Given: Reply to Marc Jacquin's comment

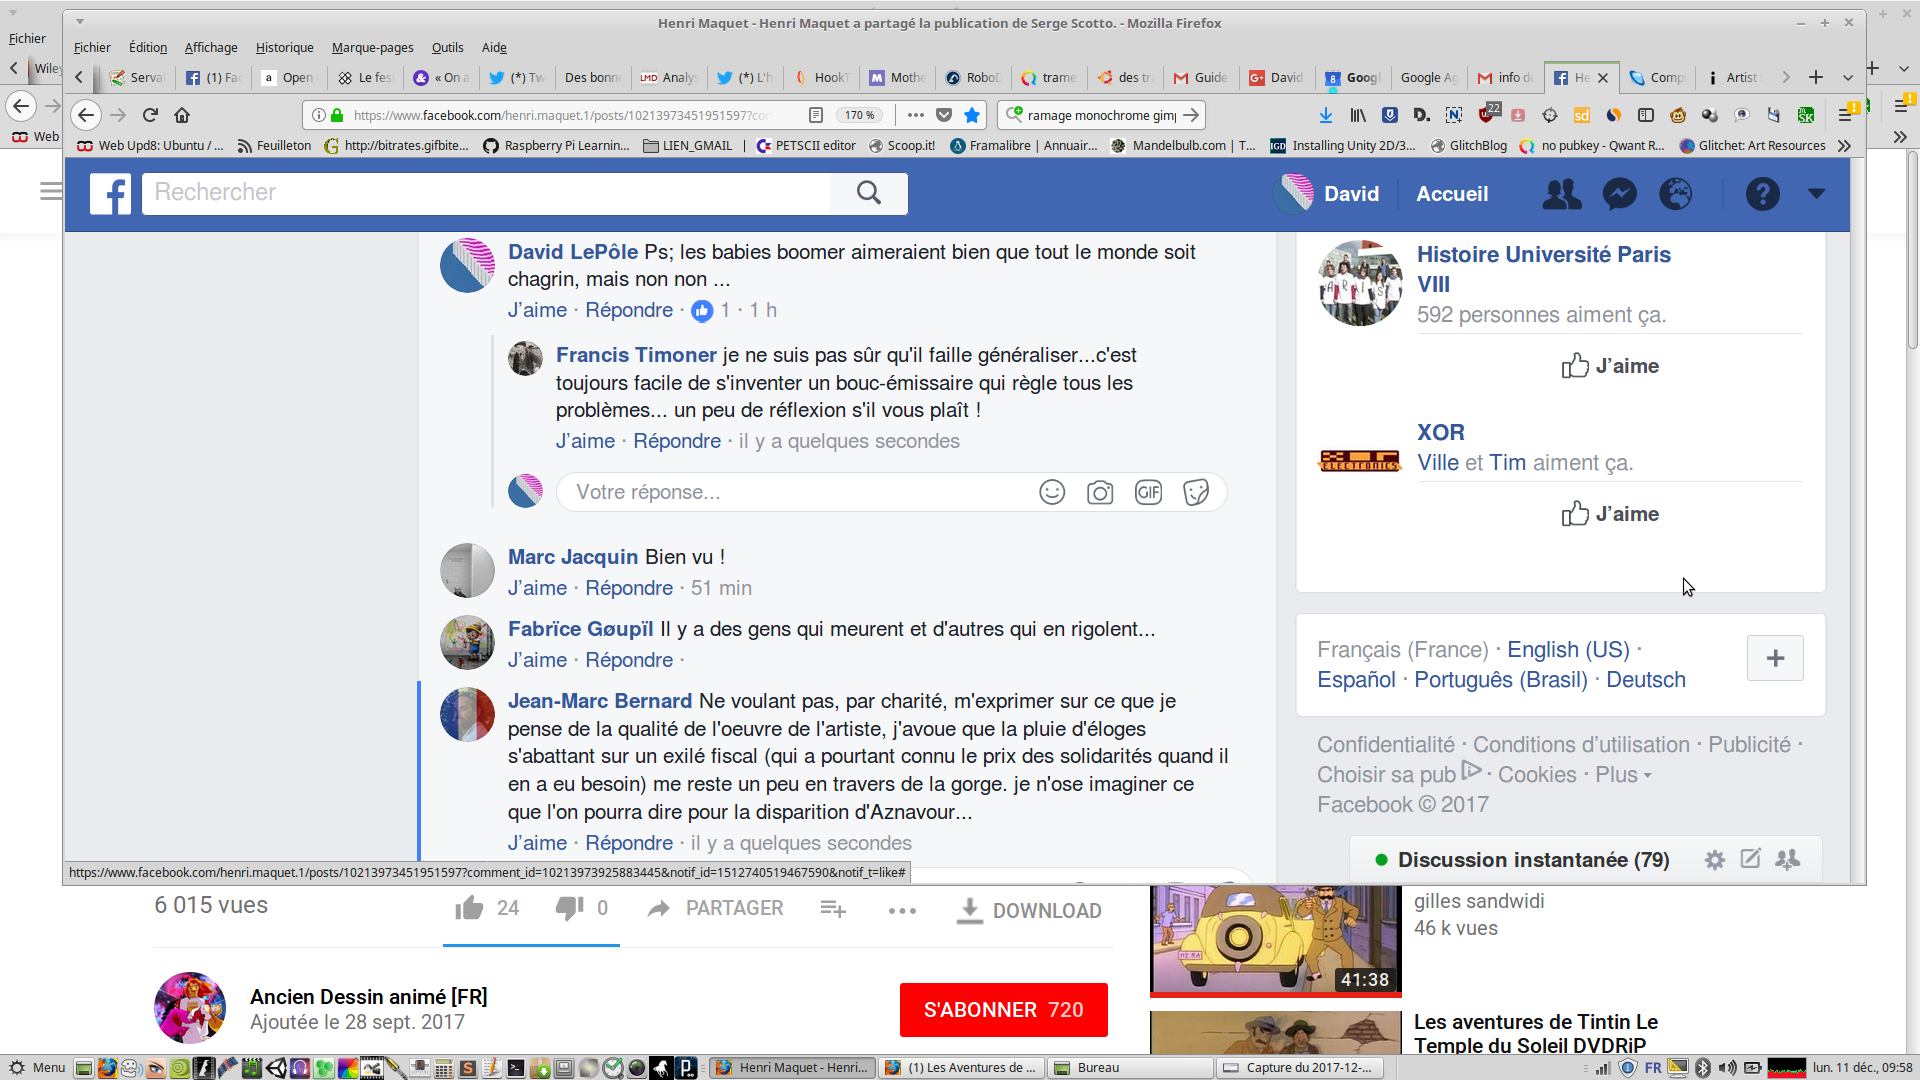Looking at the screenshot, I should (x=628, y=588).
